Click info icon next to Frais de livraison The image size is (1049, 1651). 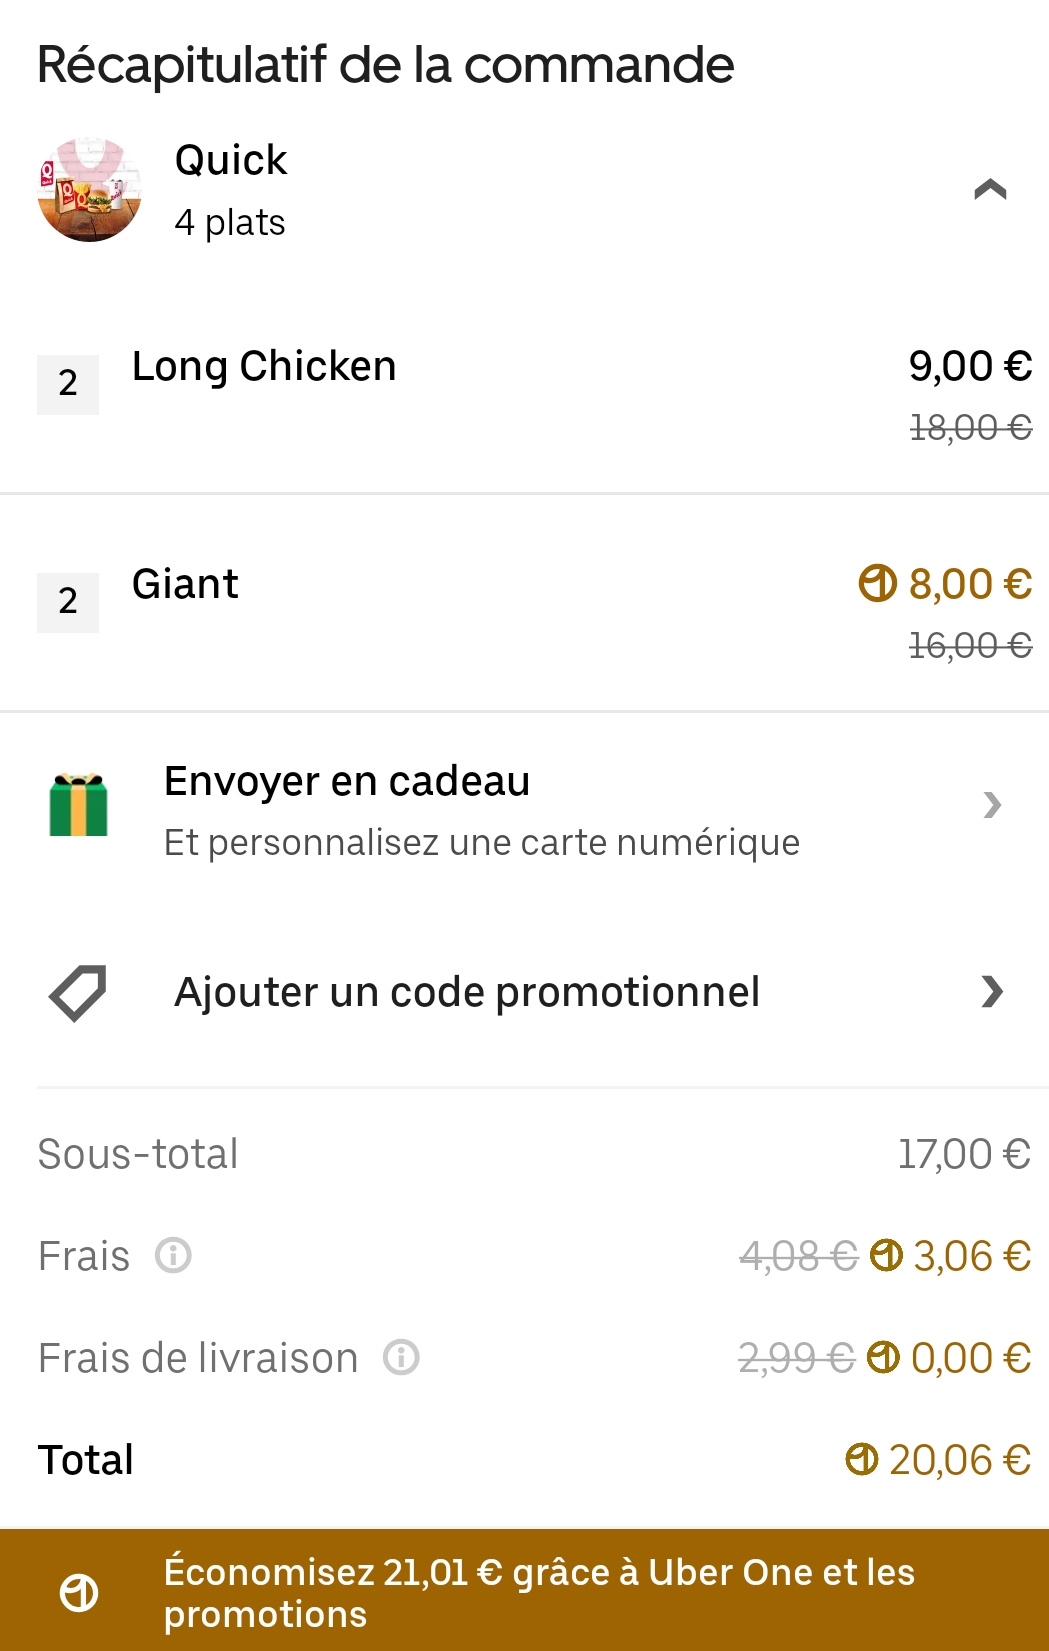(401, 1357)
